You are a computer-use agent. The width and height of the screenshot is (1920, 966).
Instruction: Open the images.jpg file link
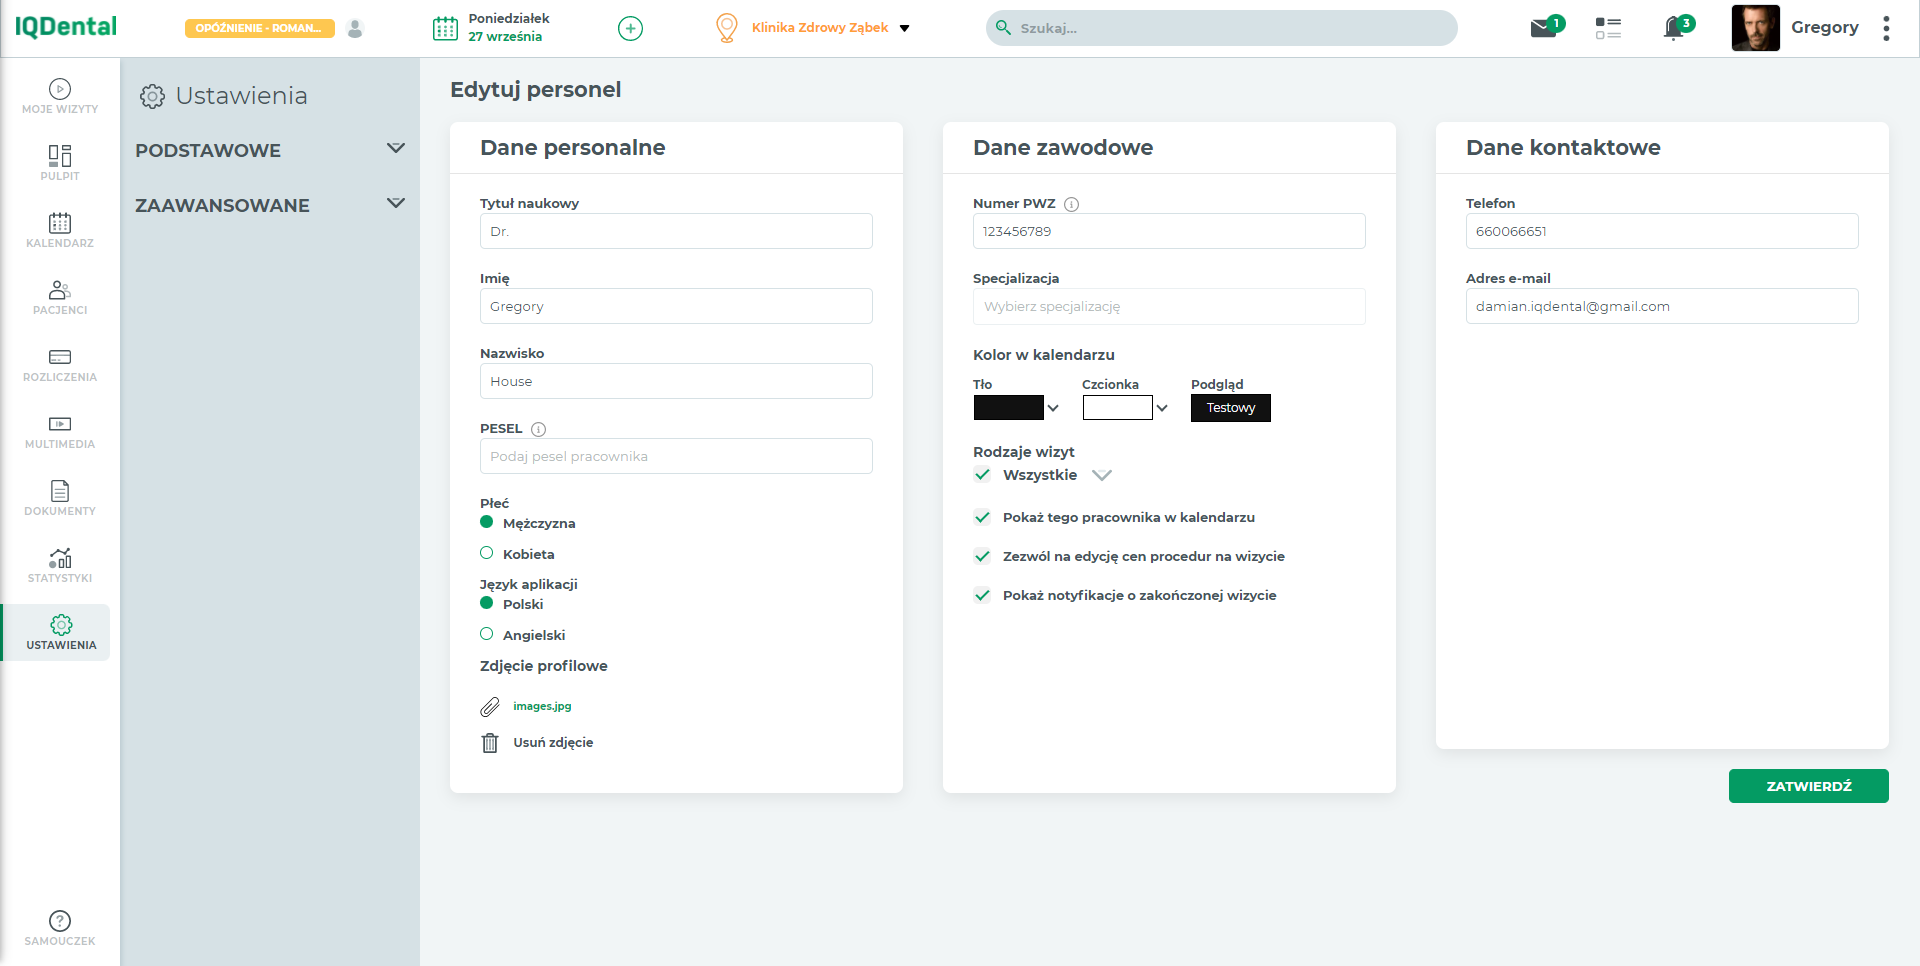[x=542, y=706]
